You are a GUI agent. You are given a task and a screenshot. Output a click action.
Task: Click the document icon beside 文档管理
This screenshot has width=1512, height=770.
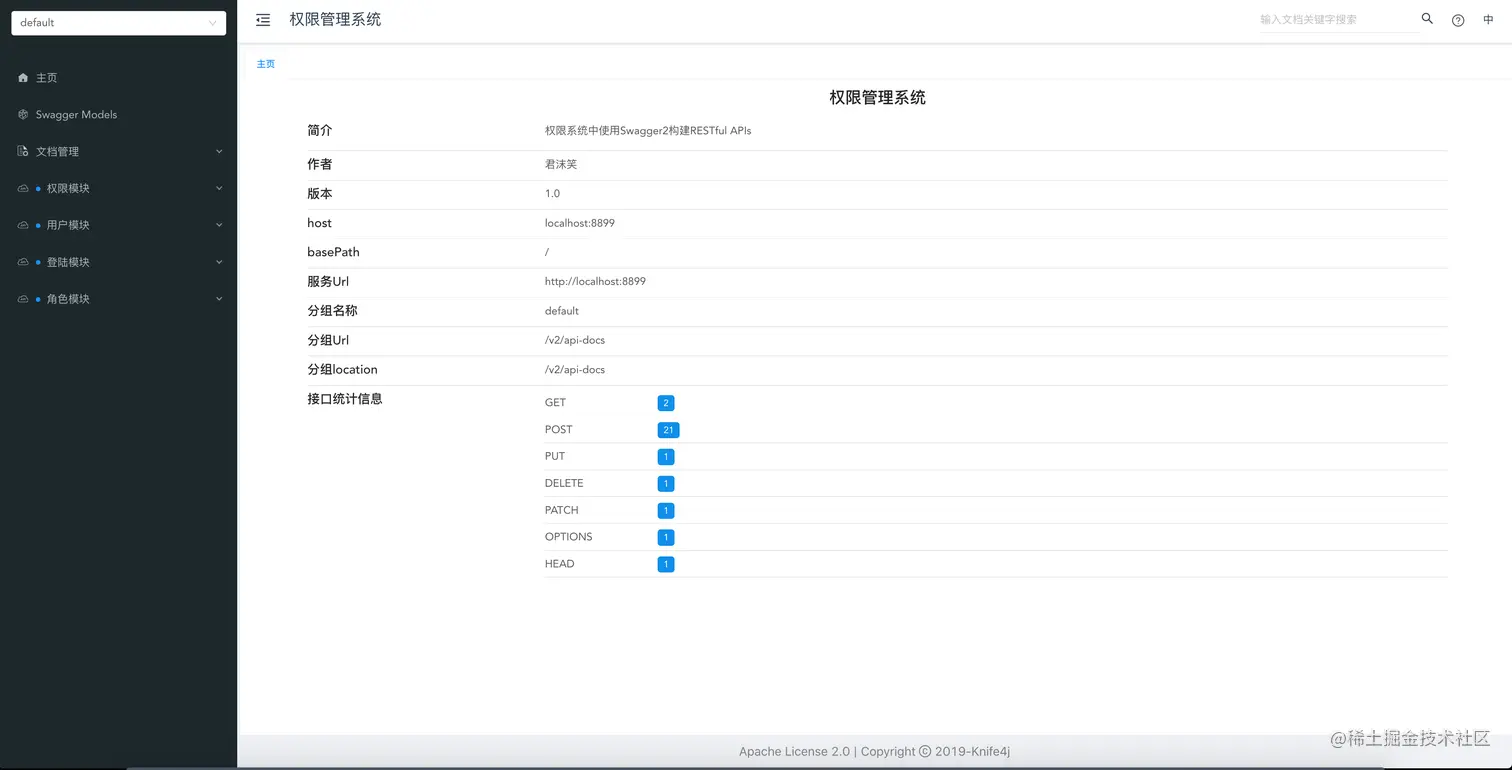click(23, 152)
